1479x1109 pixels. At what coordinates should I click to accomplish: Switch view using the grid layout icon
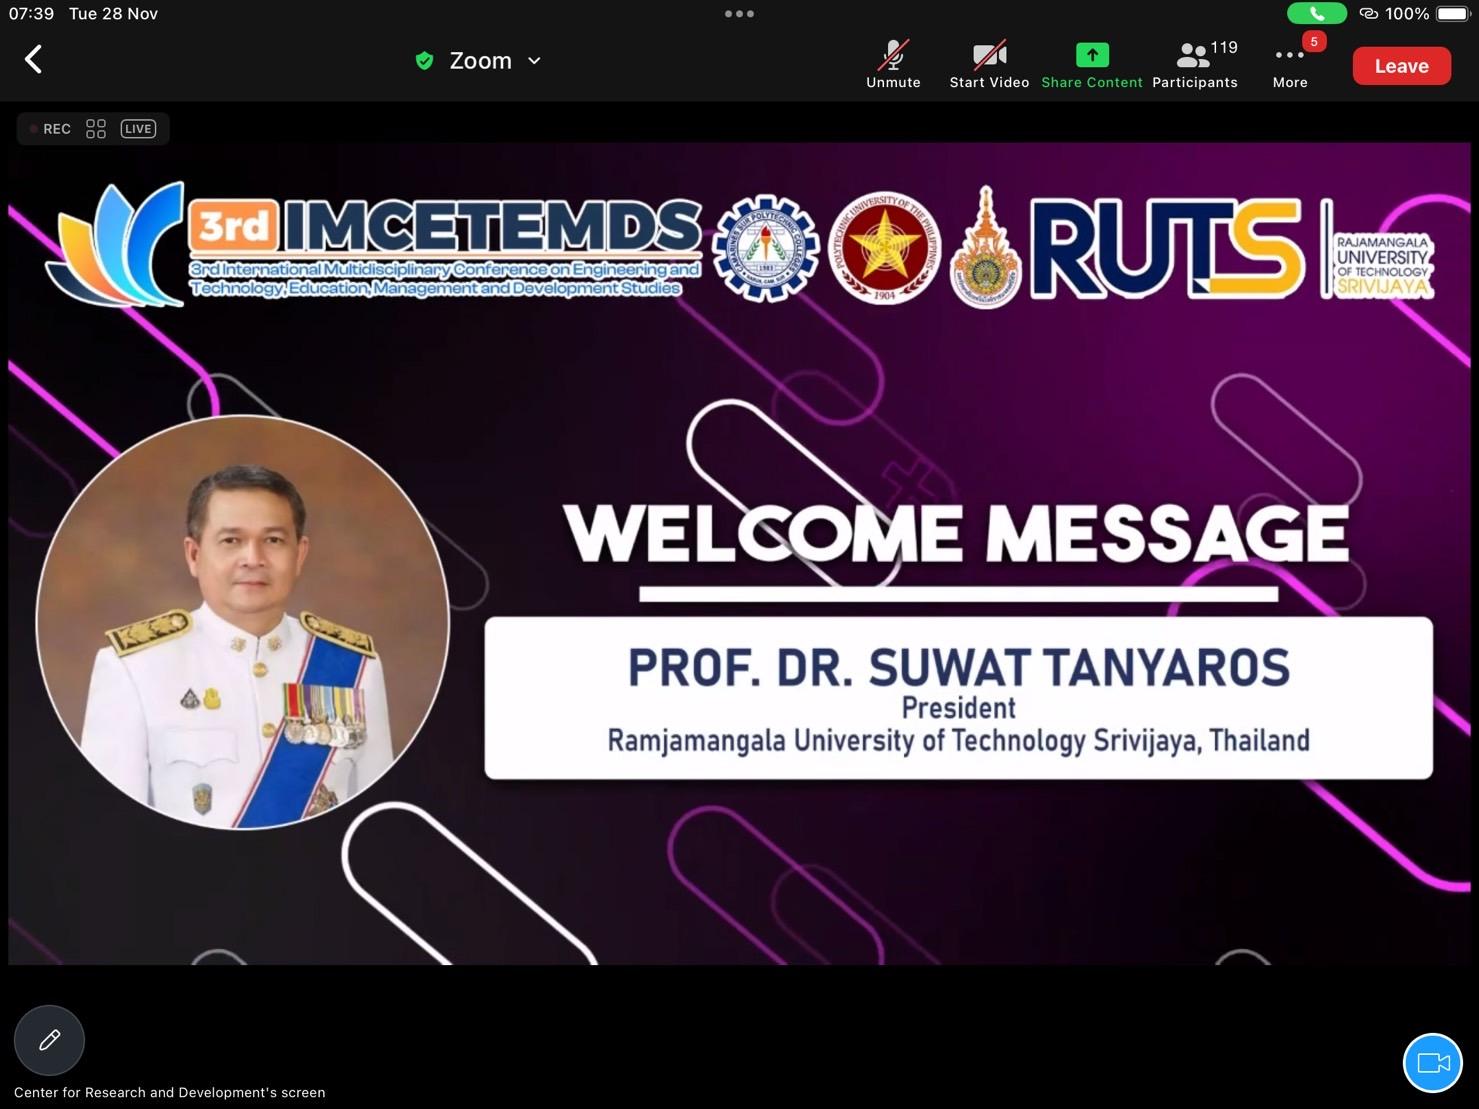click(x=96, y=129)
